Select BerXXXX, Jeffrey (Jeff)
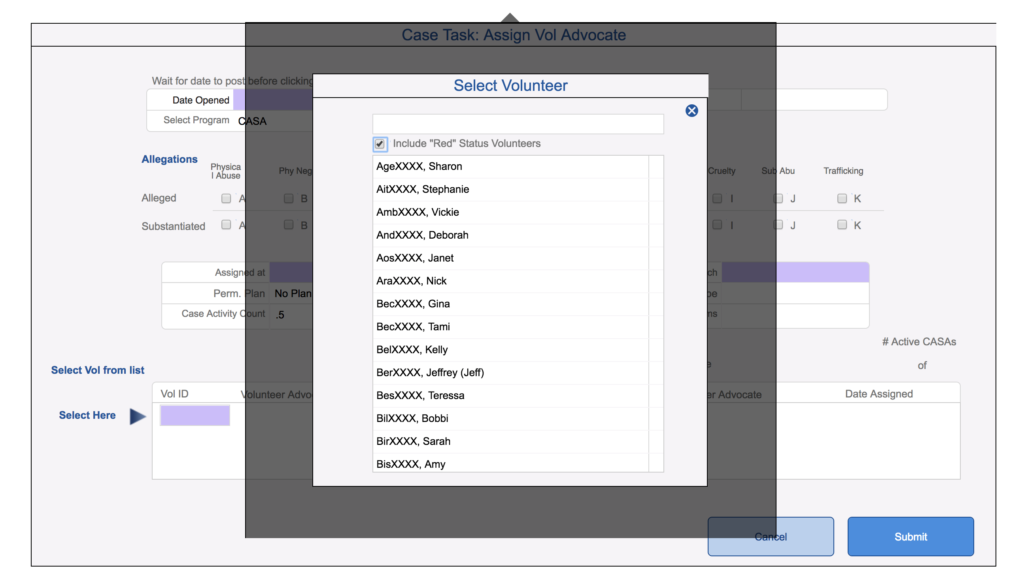The height and width of the screenshot is (580, 1024). coord(510,373)
